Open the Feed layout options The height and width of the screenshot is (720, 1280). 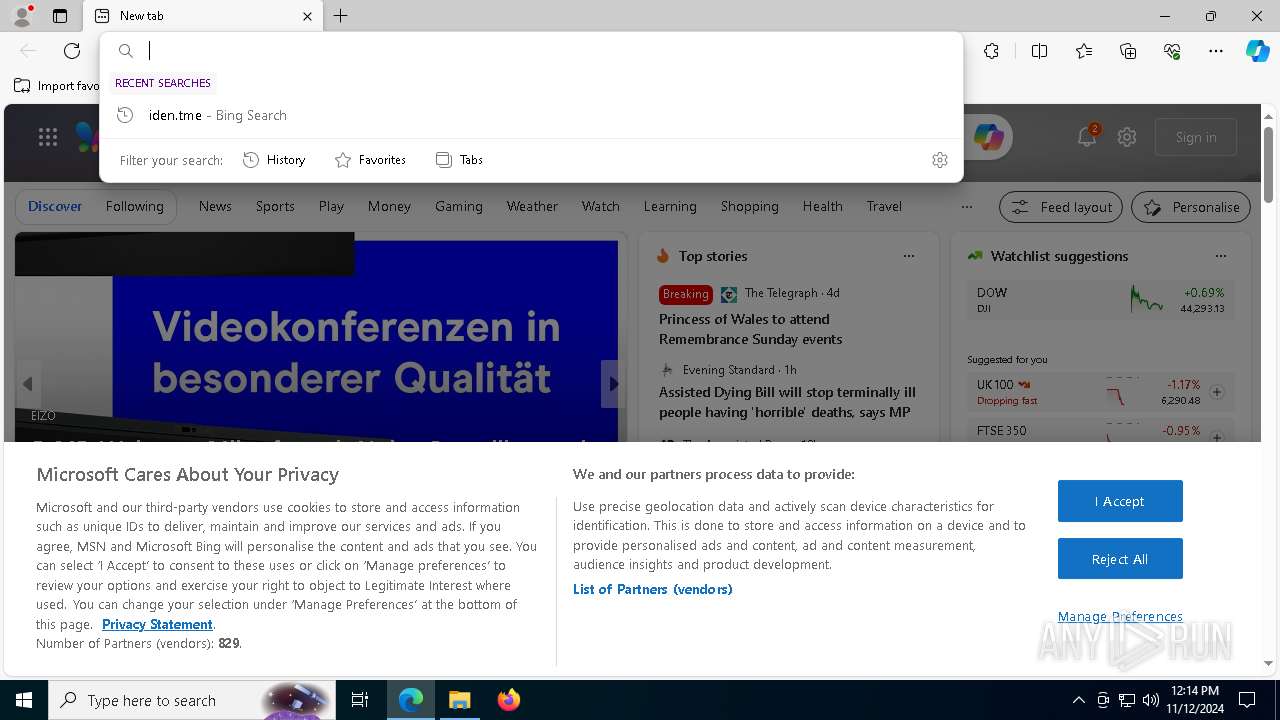tap(1062, 207)
